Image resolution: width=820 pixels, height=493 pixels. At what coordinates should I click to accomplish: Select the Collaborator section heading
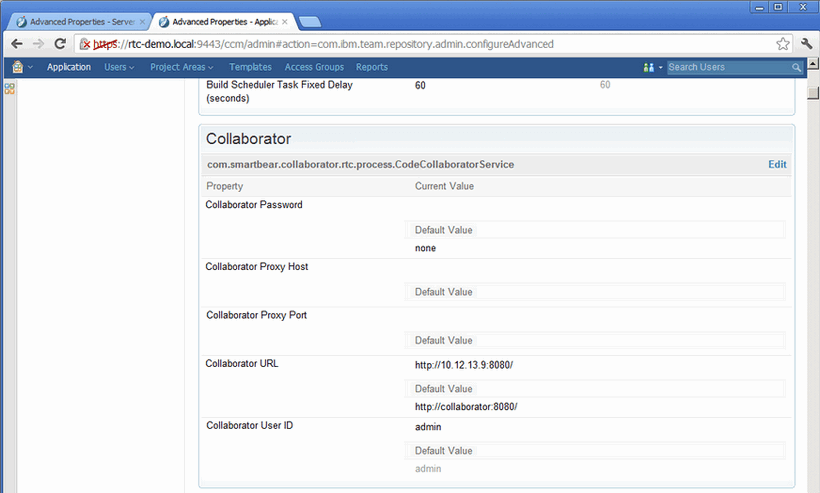pos(248,139)
